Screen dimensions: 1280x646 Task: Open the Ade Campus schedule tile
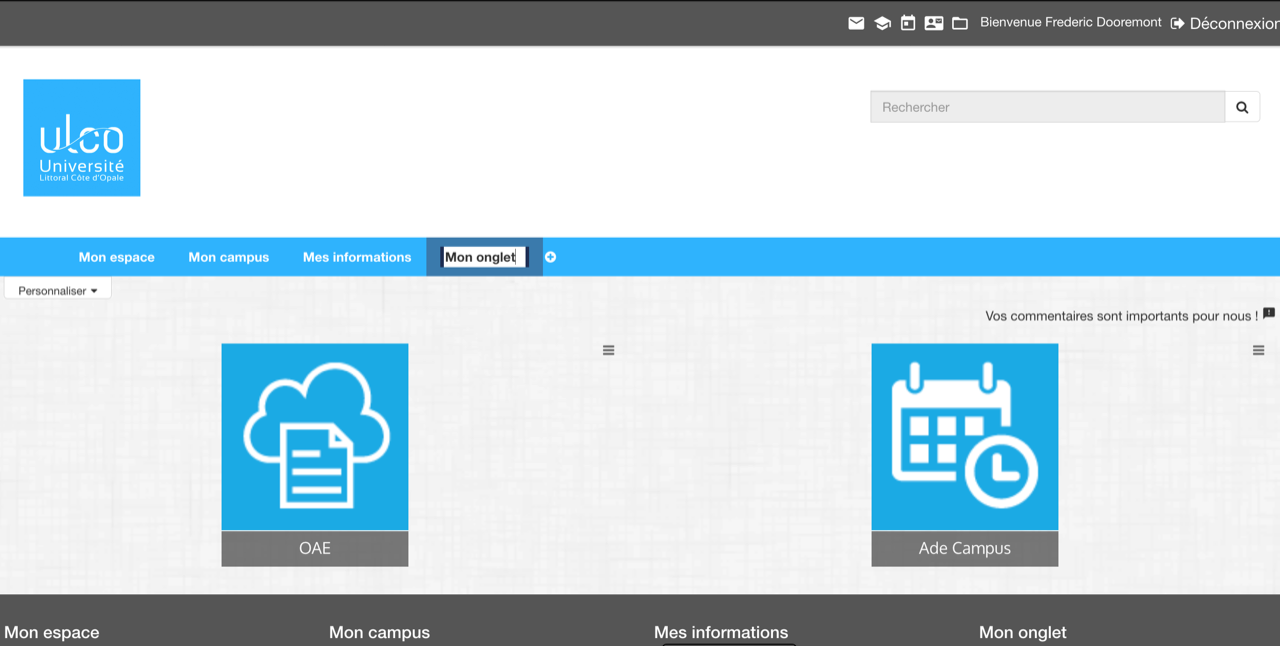965,437
